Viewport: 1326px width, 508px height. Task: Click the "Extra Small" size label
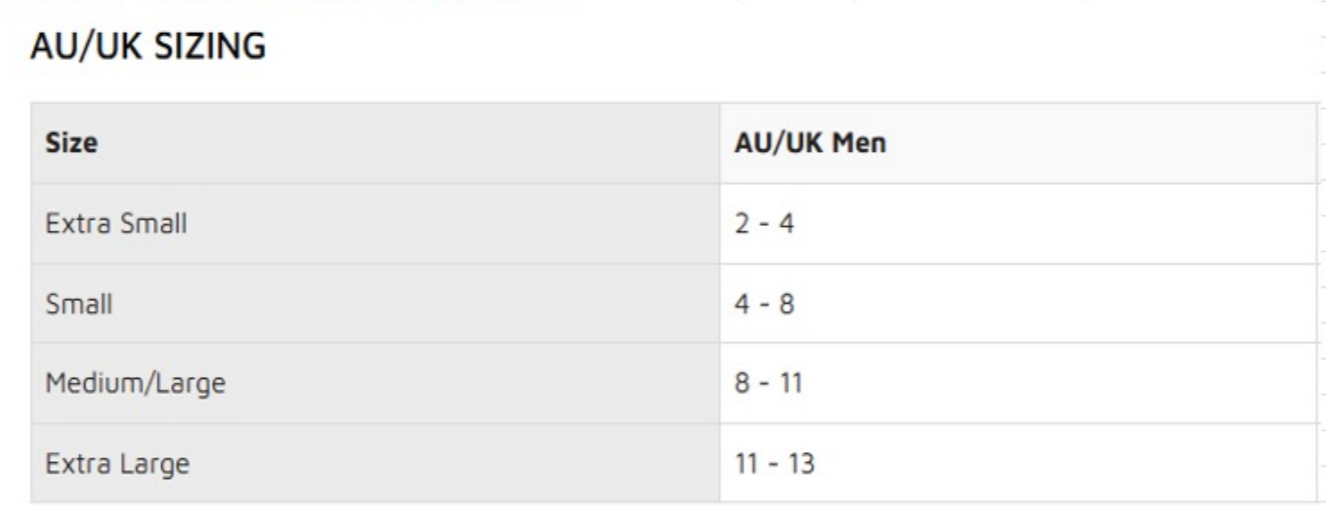click(x=116, y=223)
